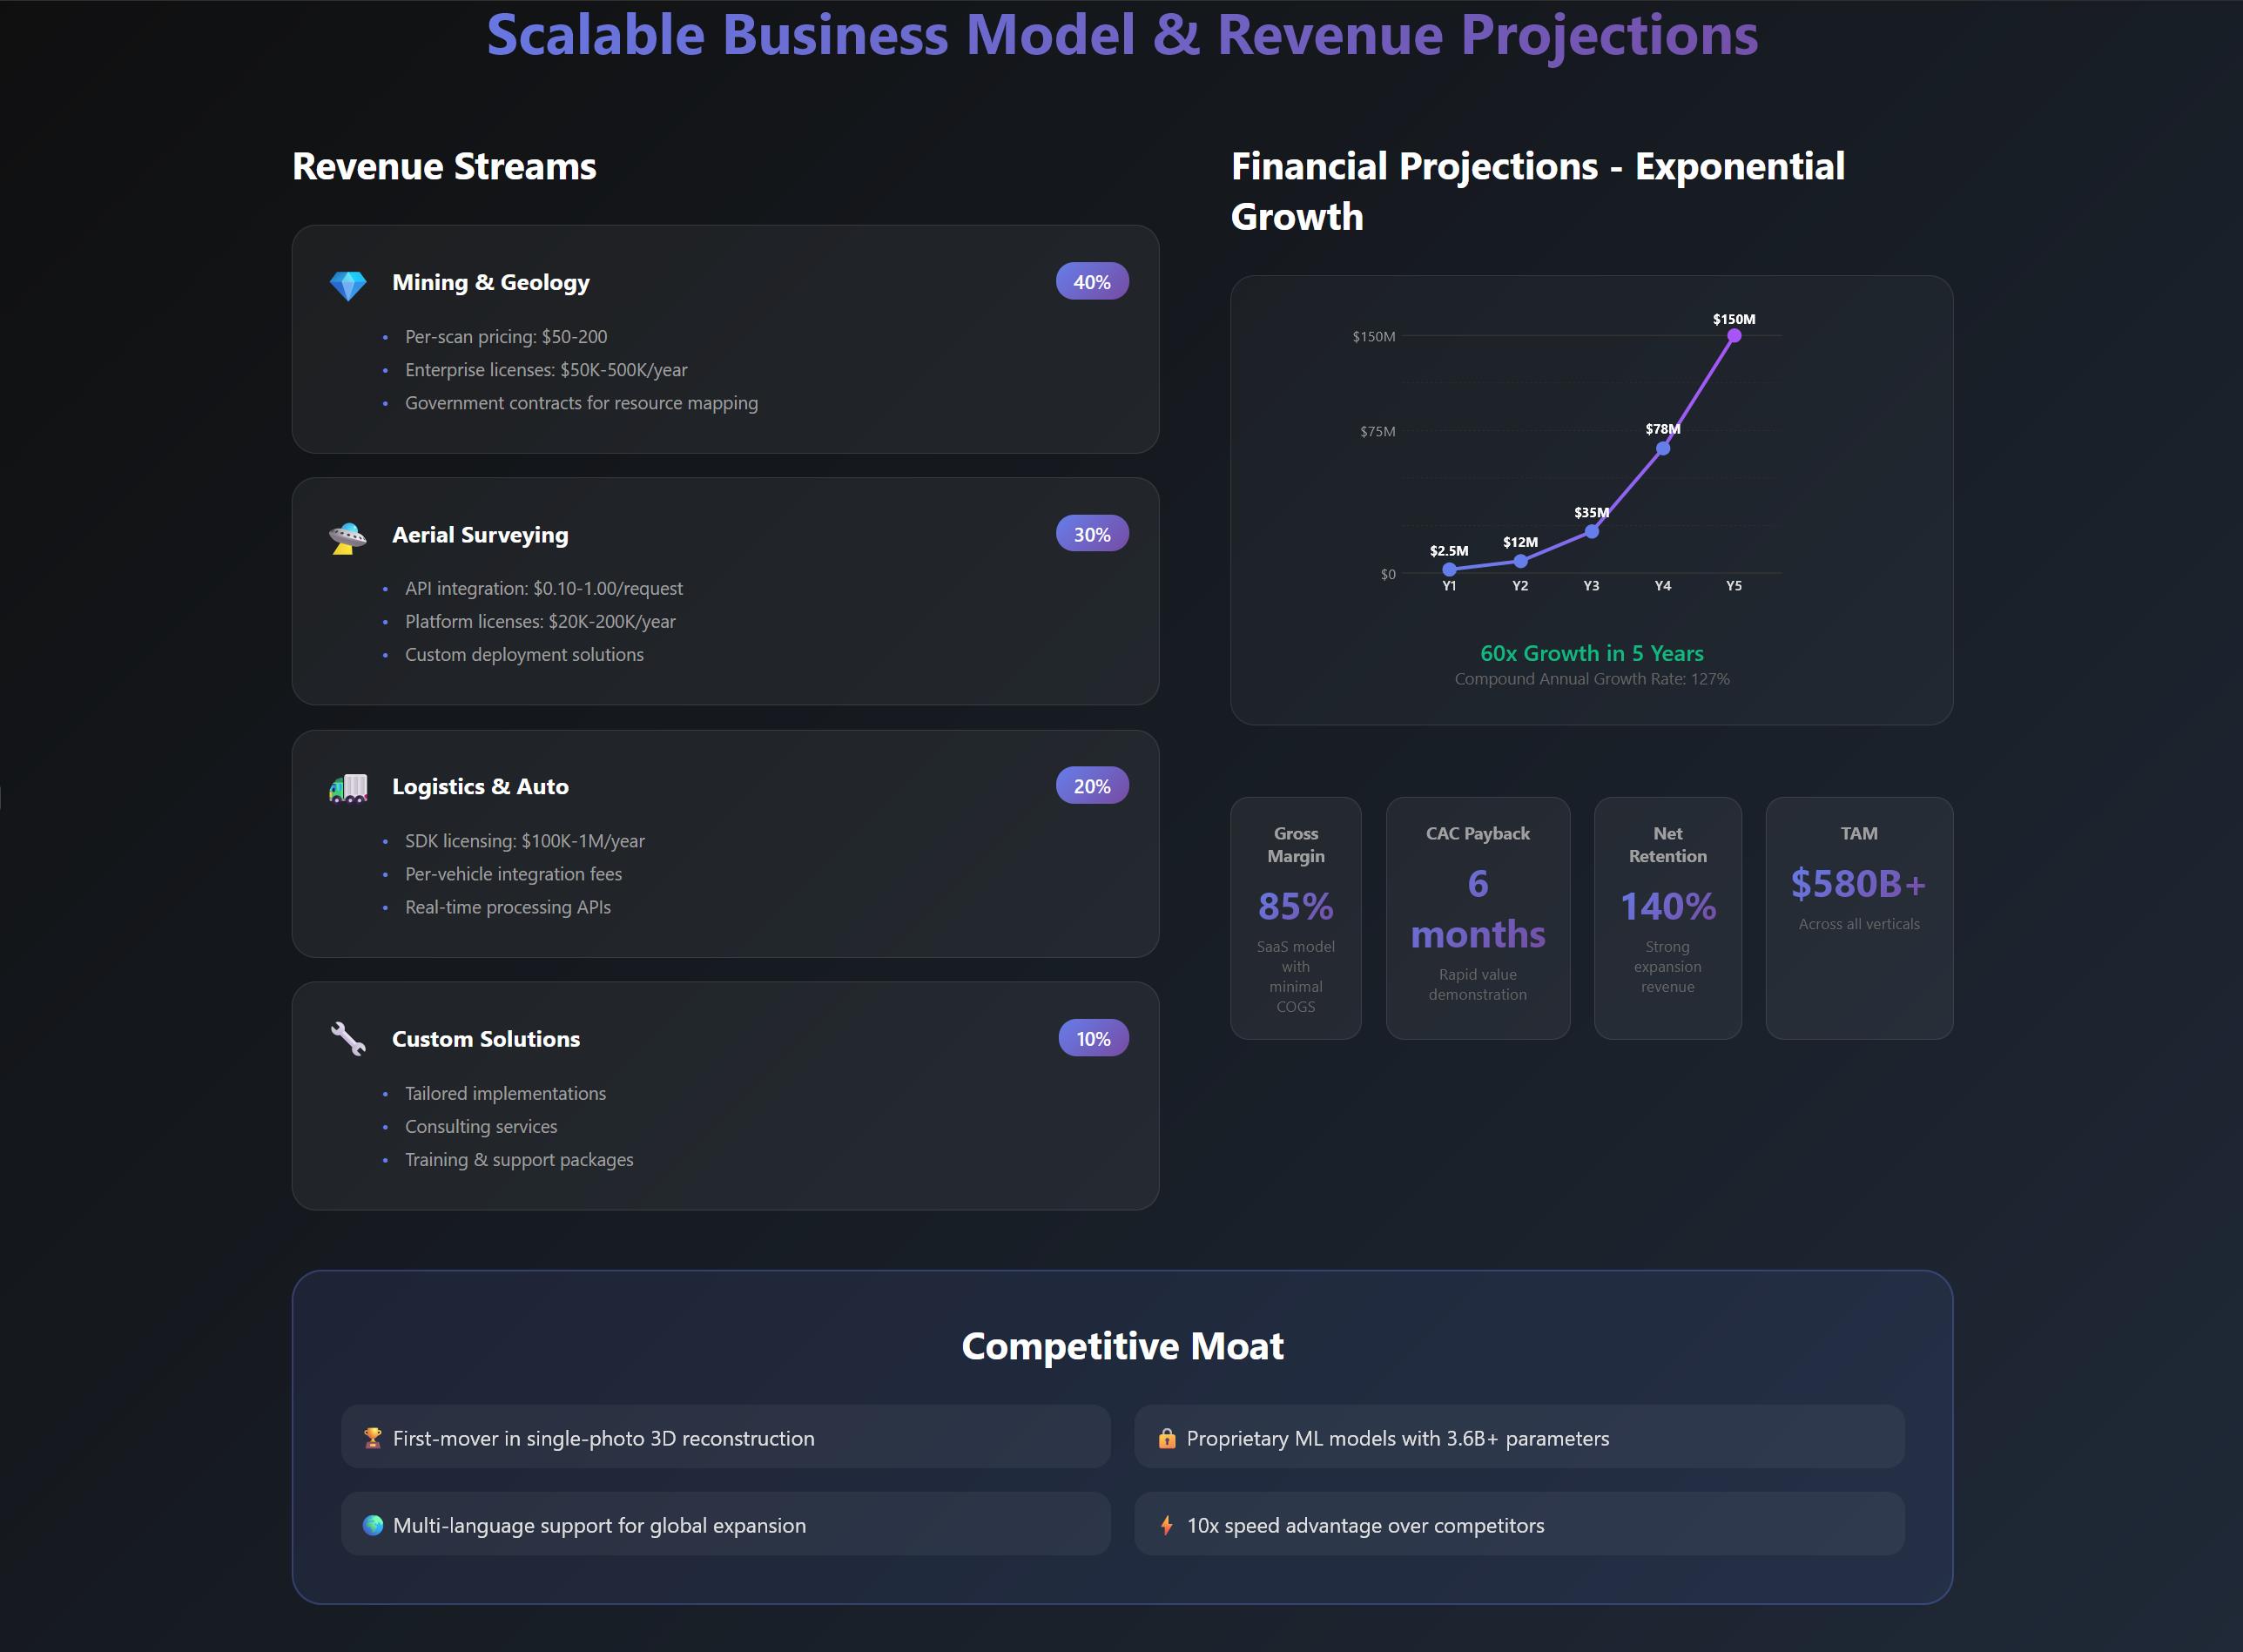
Task: Click the truck icon beside Logistics & Auto
Action: coord(348,789)
